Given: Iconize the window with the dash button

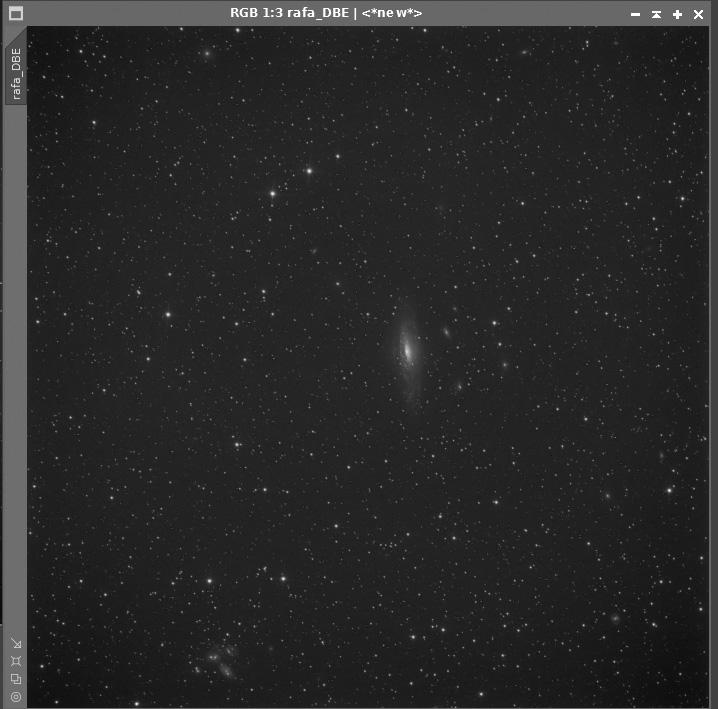Looking at the screenshot, I should [x=635, y=15].
